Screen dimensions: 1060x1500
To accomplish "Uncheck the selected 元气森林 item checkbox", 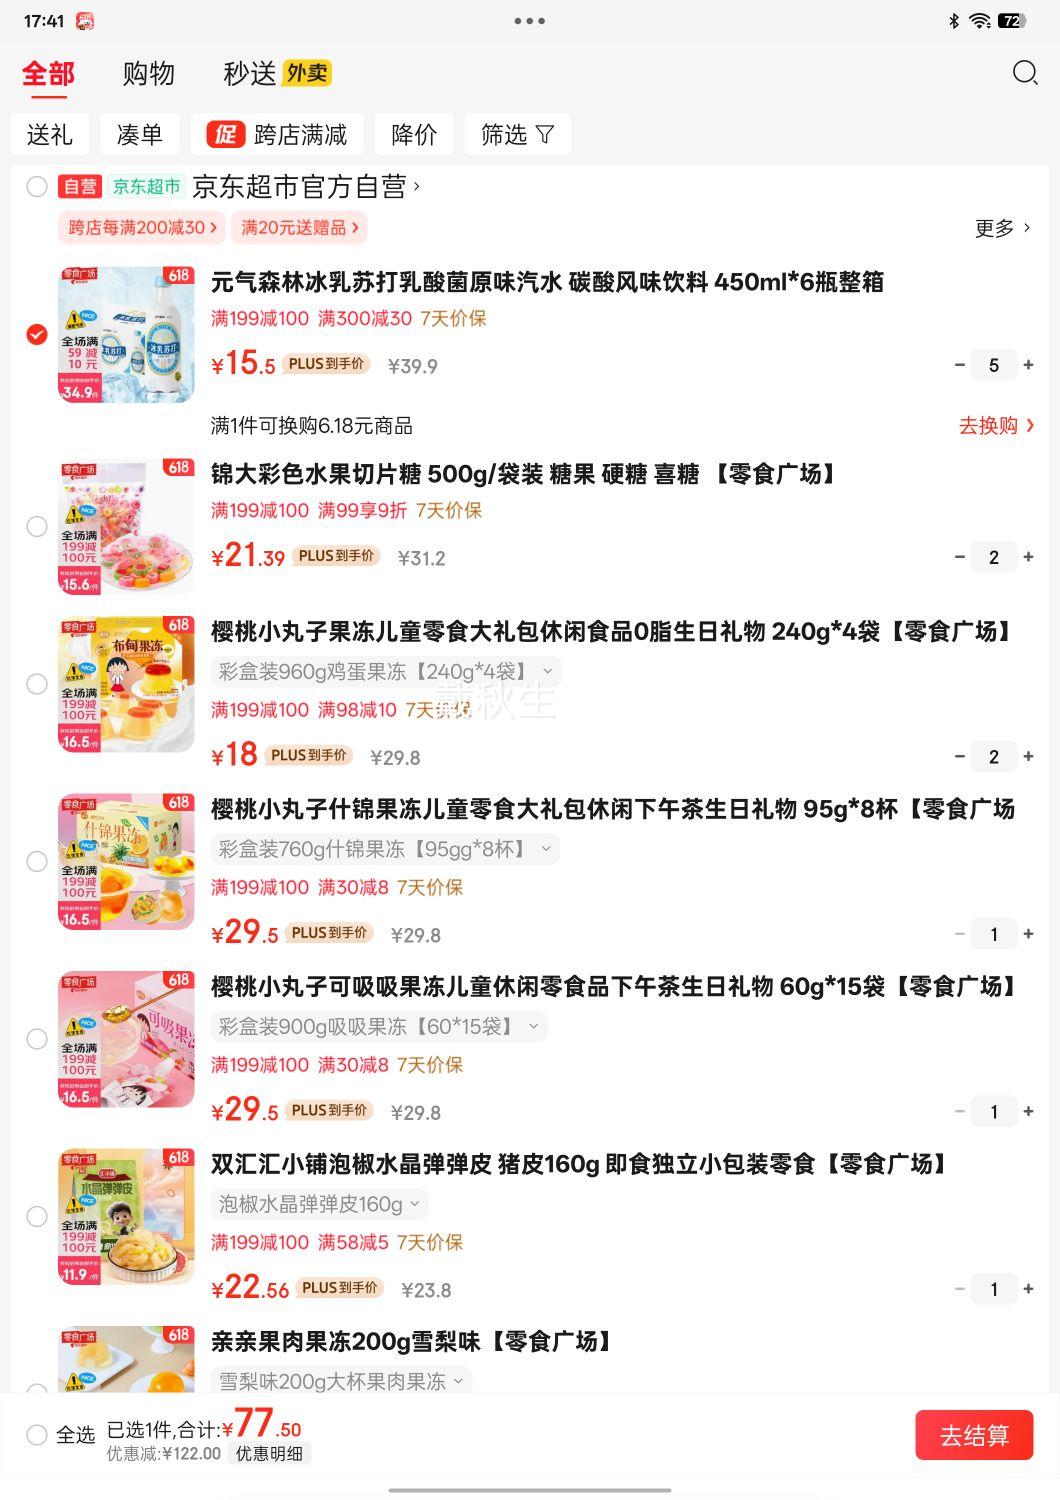I will 37,334.
